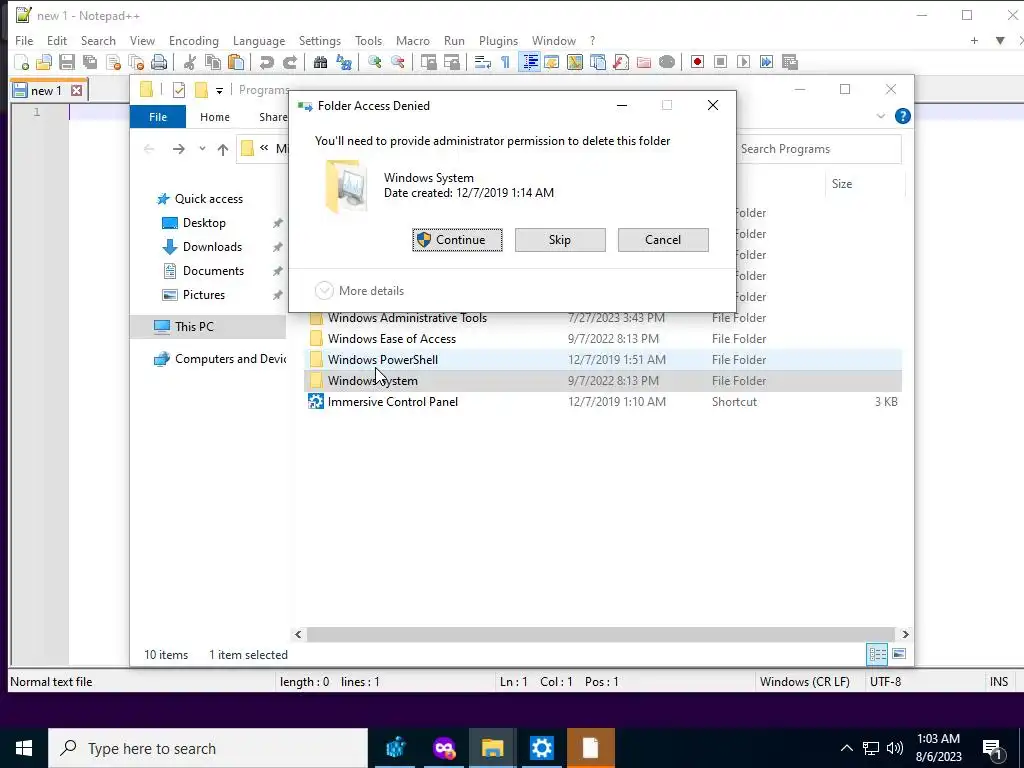Click the Find binoculars icon in Notepad++

tap(320, 62)
